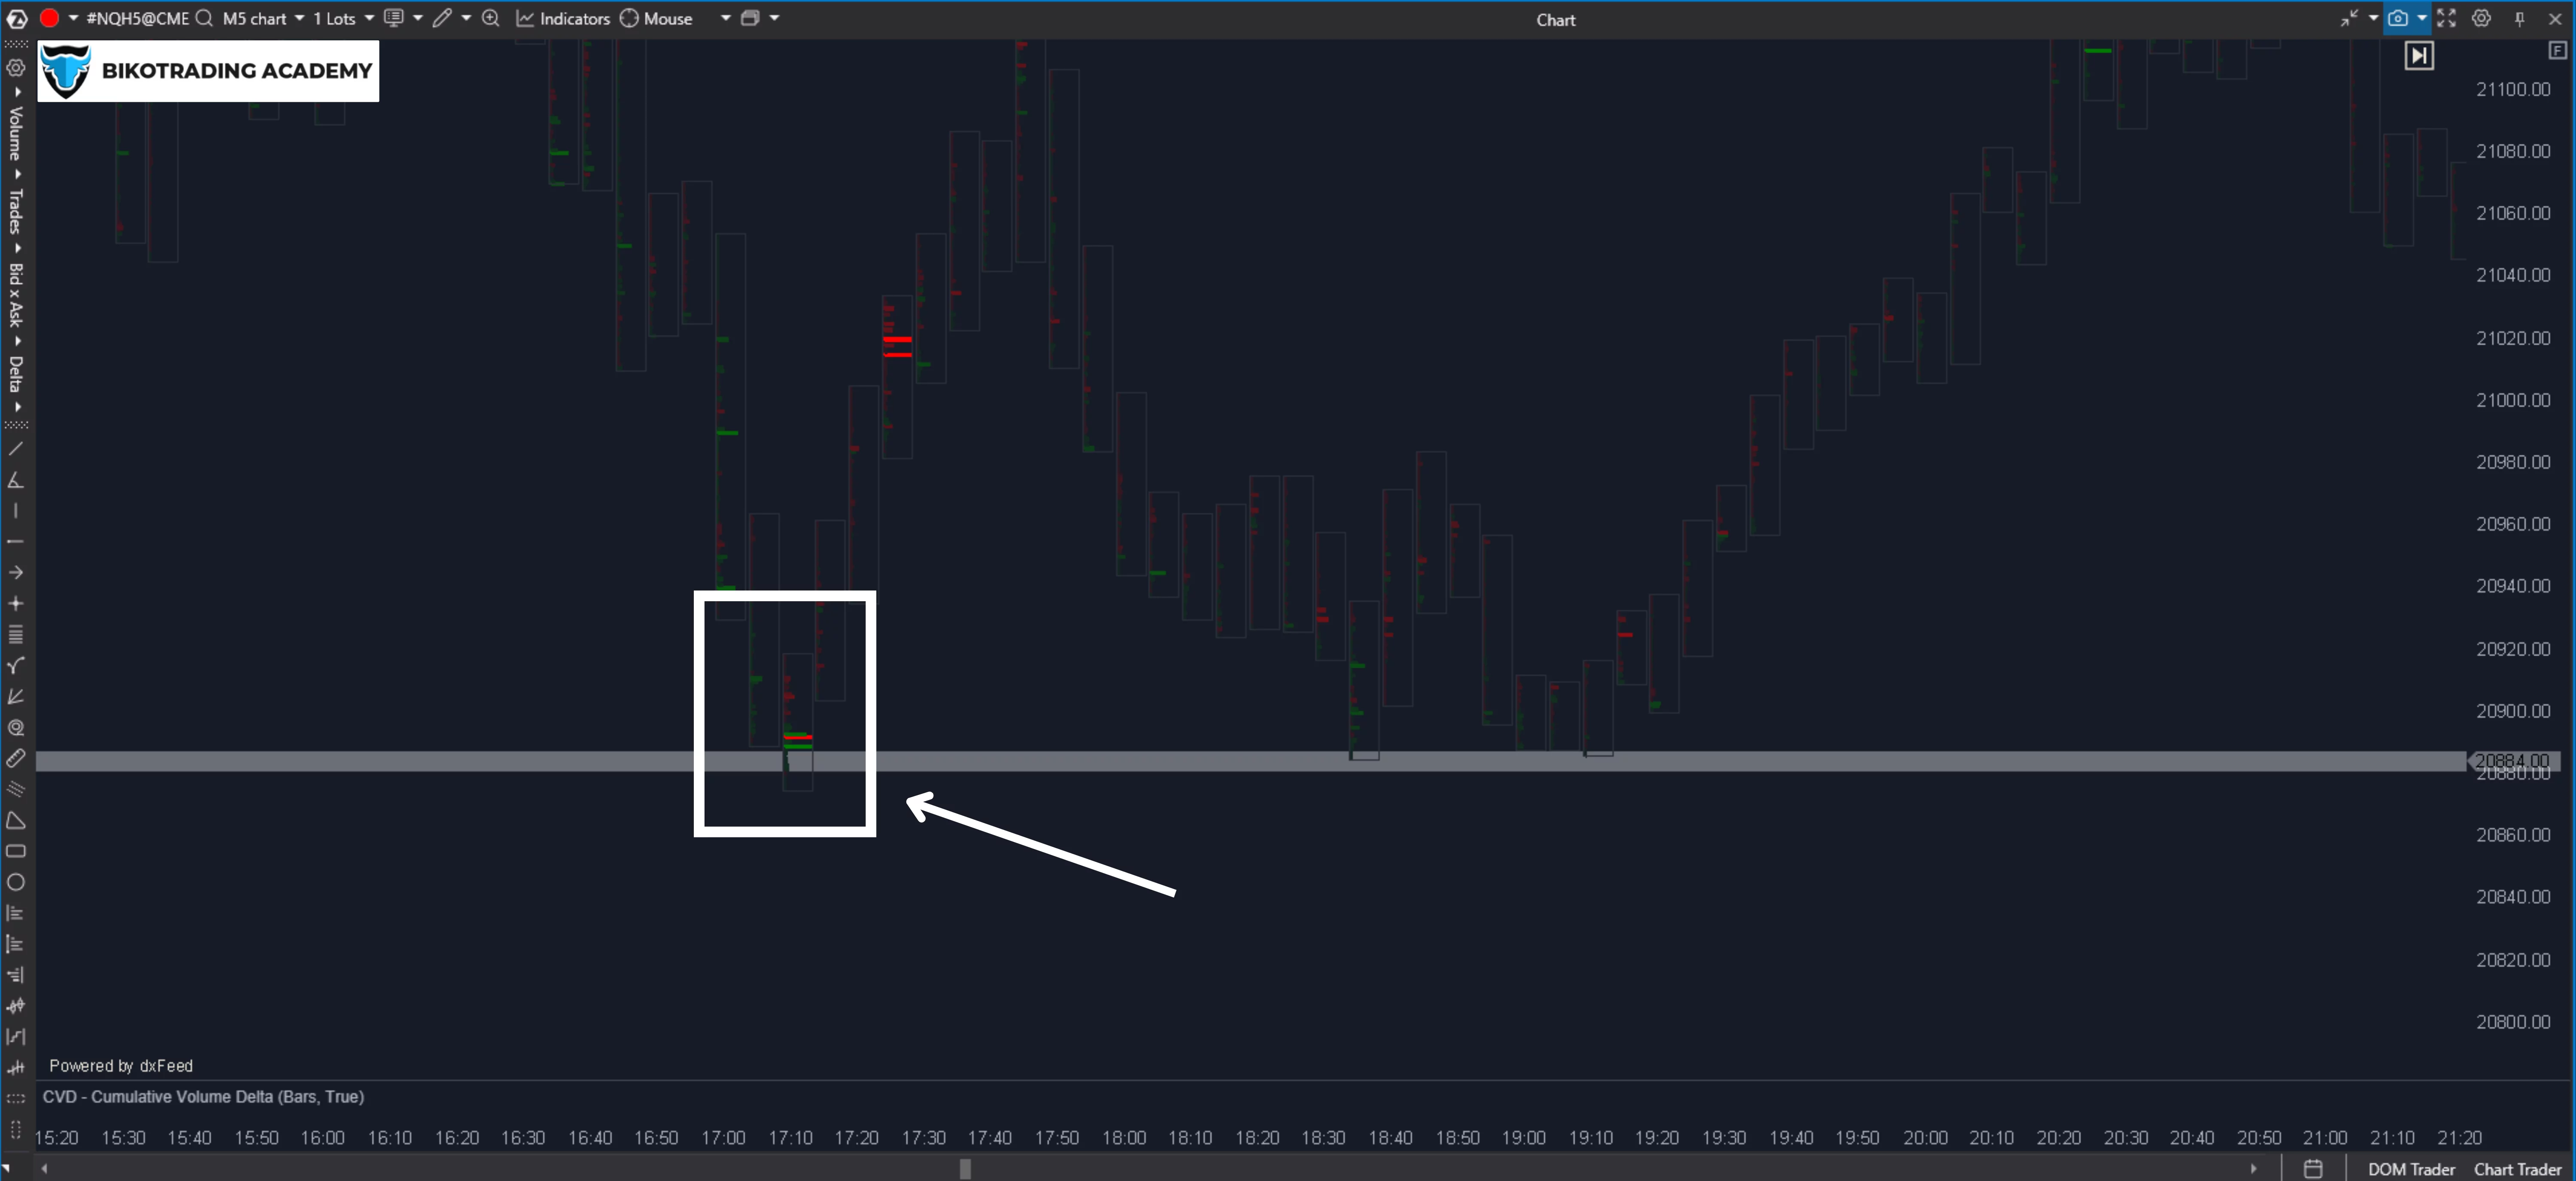The width and height of the screenshot is (2576, 1181).
Task: Click the horizontal scrollbar thumb
Action: tap(965, 1168)
